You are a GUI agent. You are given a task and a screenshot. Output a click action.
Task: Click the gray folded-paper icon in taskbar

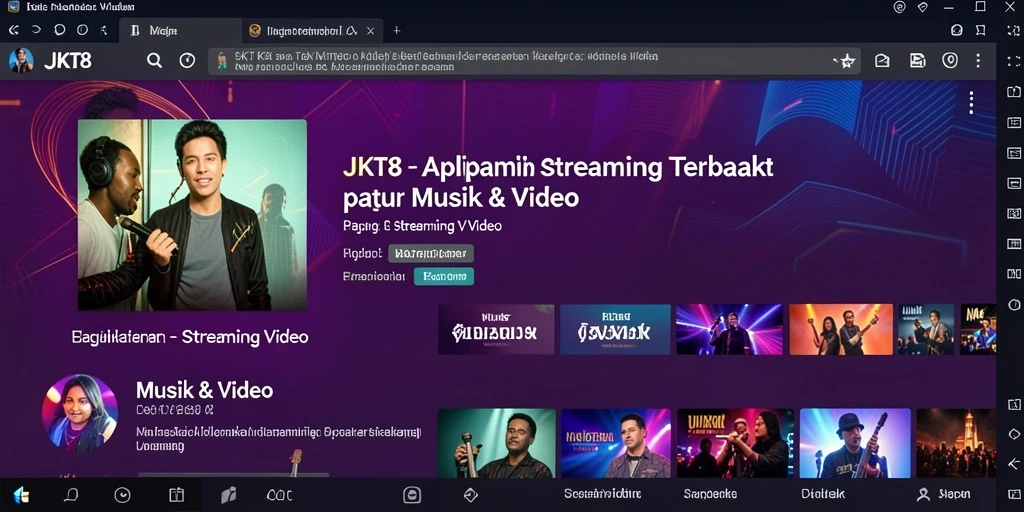(228, 496)
